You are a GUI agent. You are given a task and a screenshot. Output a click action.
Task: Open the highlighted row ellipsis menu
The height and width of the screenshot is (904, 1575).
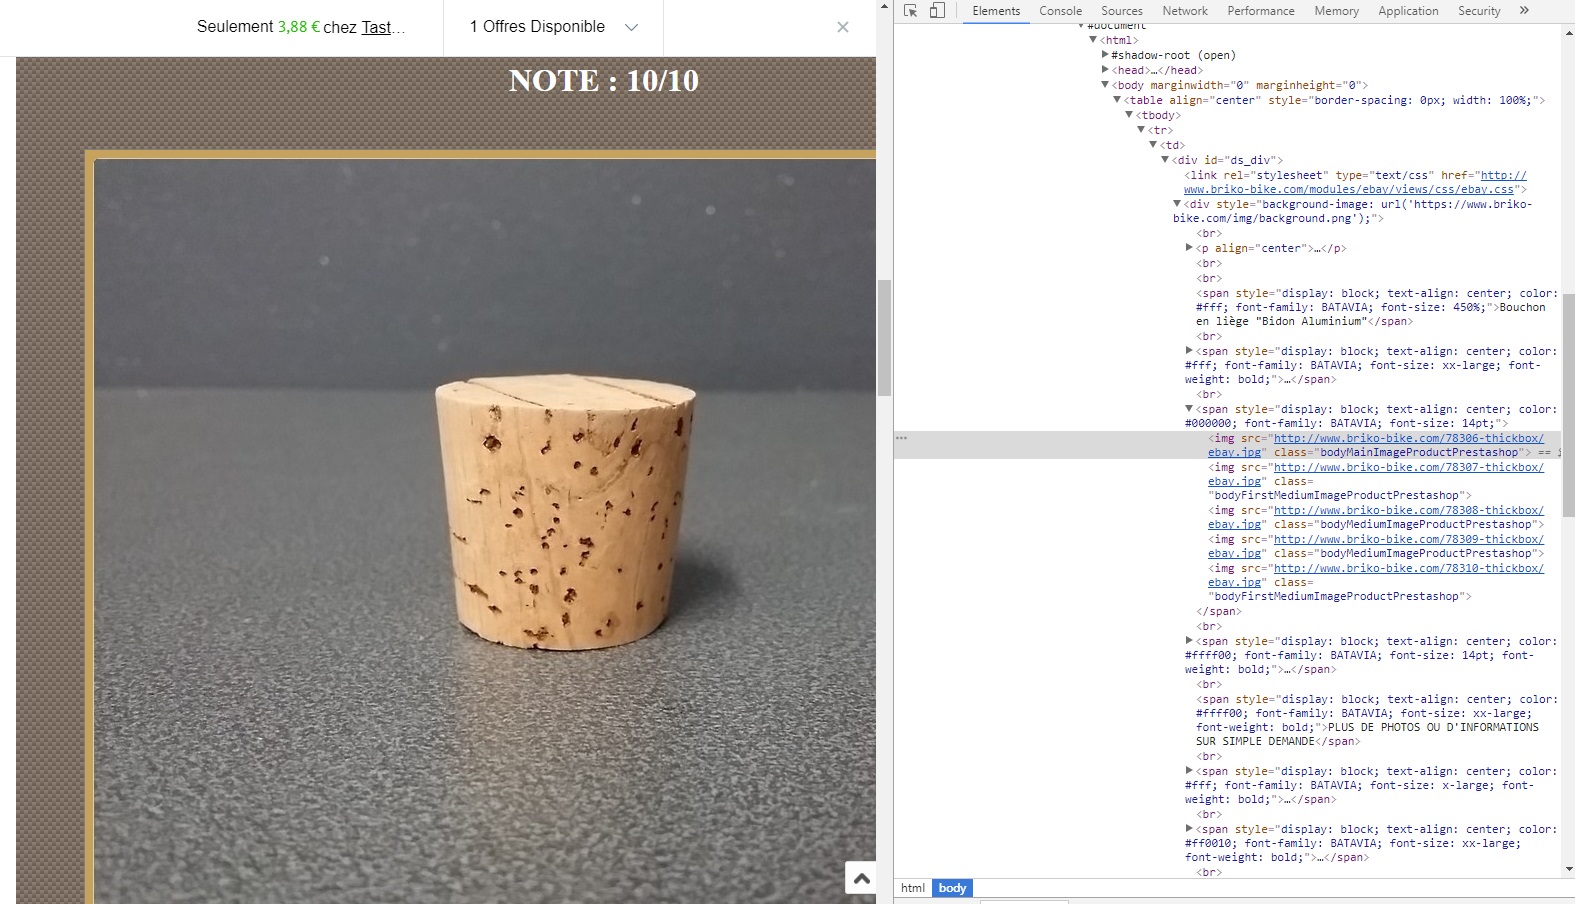point(901,438)
